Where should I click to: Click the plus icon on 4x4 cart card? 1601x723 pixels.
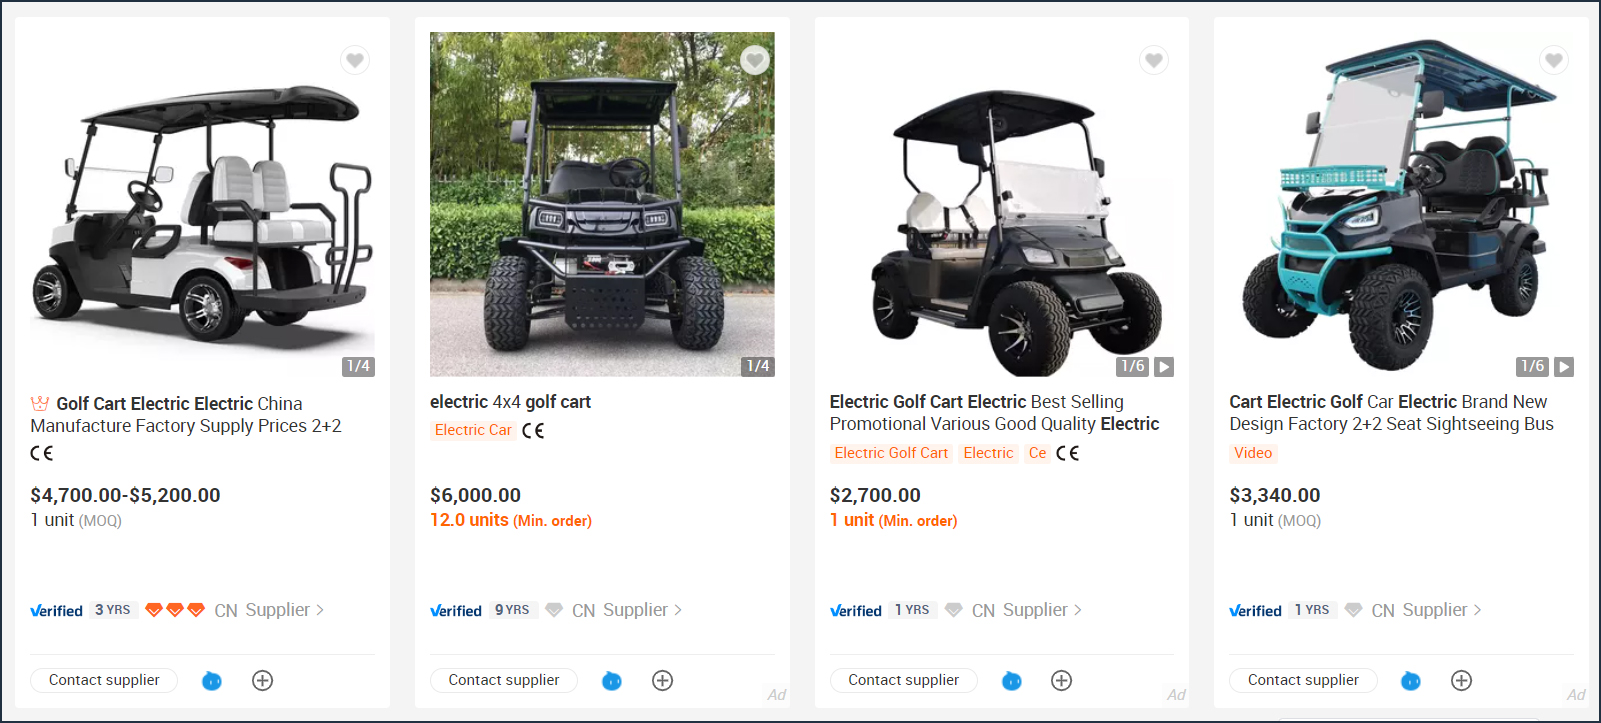pyautogui.click(x=662, y=681)
